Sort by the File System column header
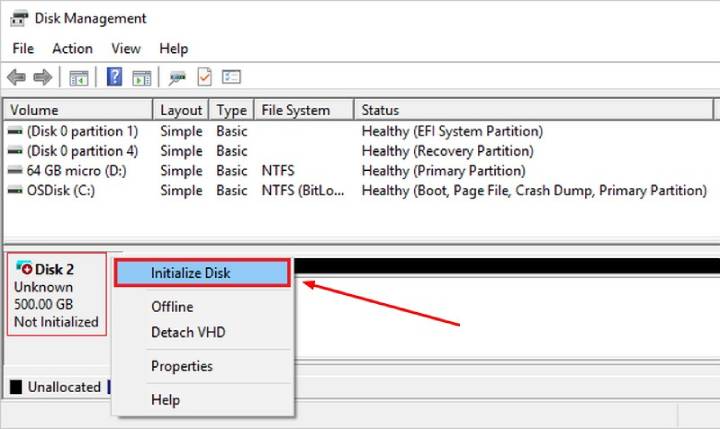720x429 pixels. (x=304, y=110)
